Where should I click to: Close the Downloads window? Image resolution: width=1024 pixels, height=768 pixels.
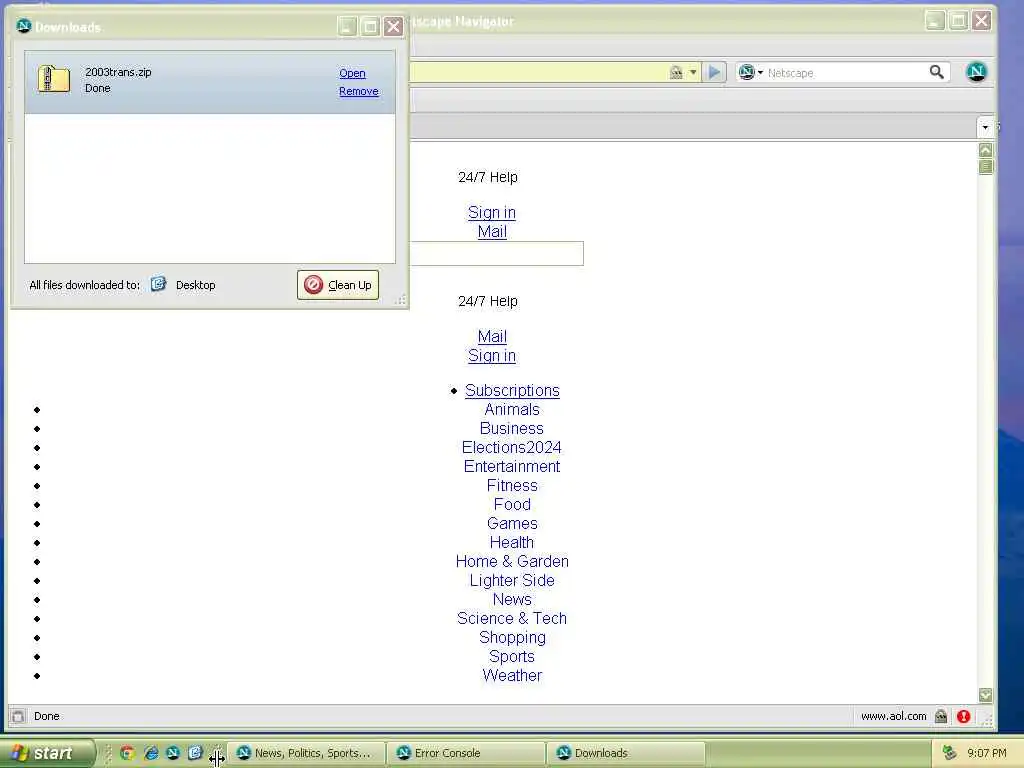[393, 26]
